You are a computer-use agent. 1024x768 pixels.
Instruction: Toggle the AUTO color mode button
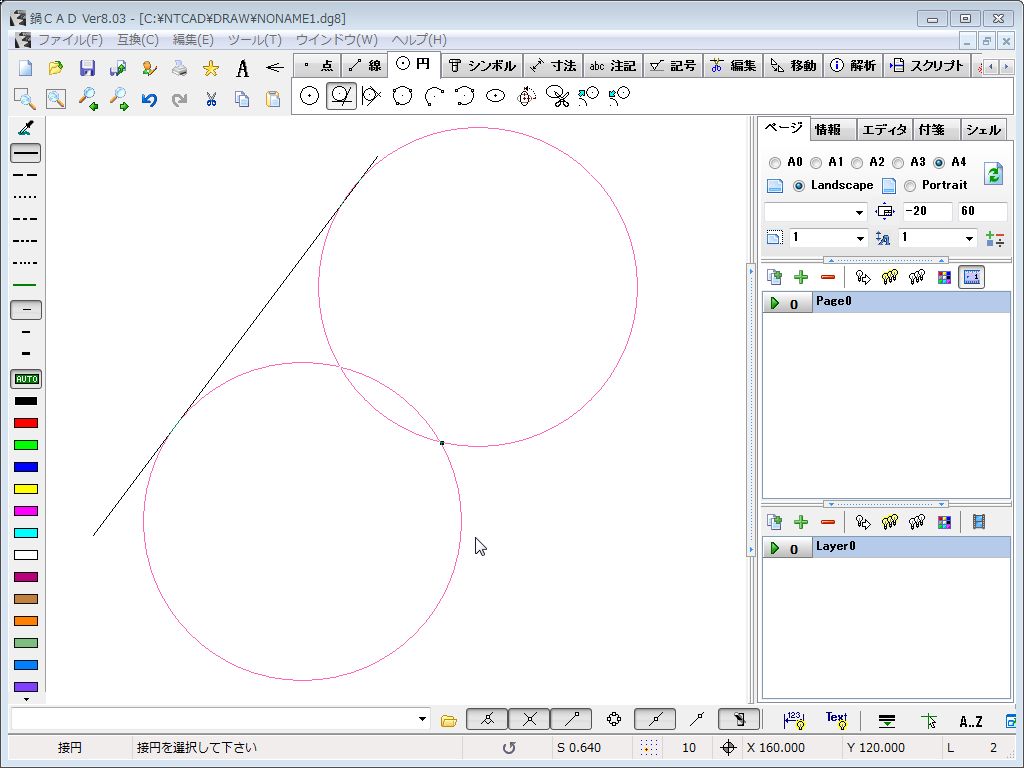coord(26,379)
